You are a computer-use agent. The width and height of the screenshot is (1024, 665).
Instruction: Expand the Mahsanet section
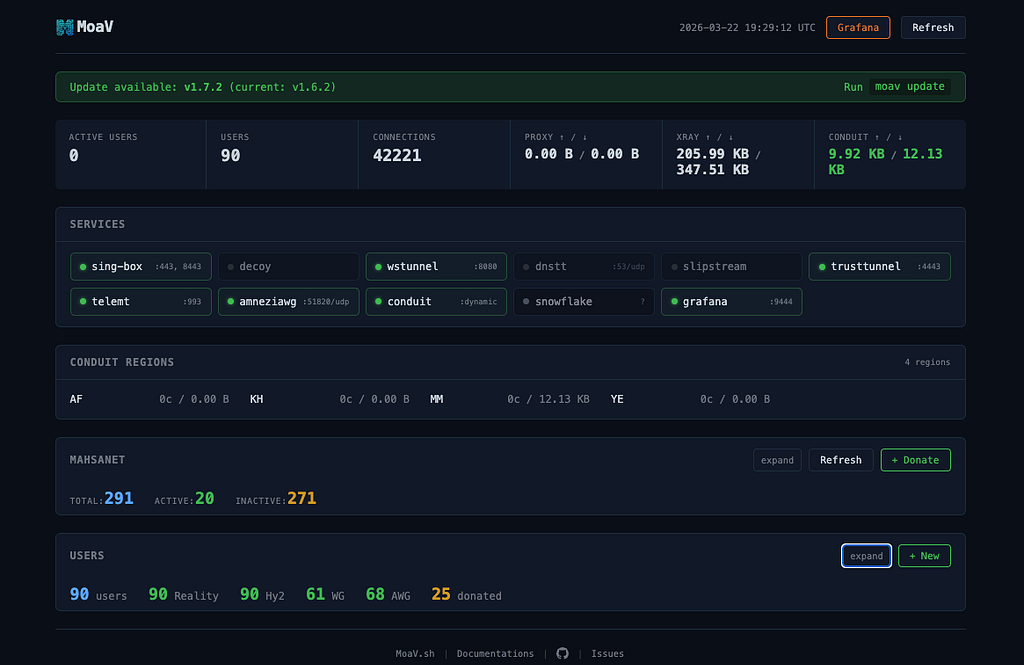tap(777, 460)
